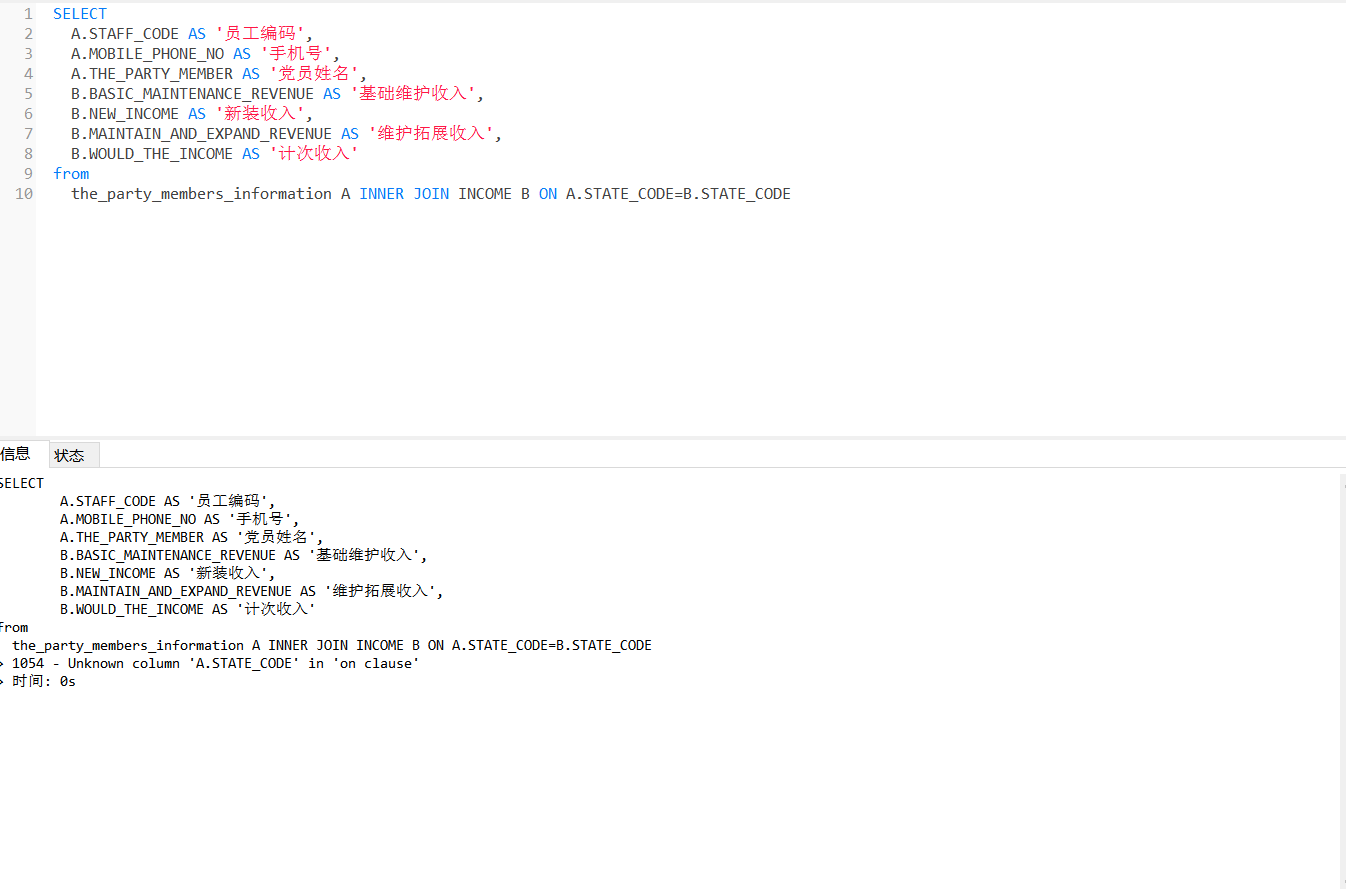Click A.MOBILE_PHONE_NO in editor line 3
Screen dimensions: 1346x889
148,54
